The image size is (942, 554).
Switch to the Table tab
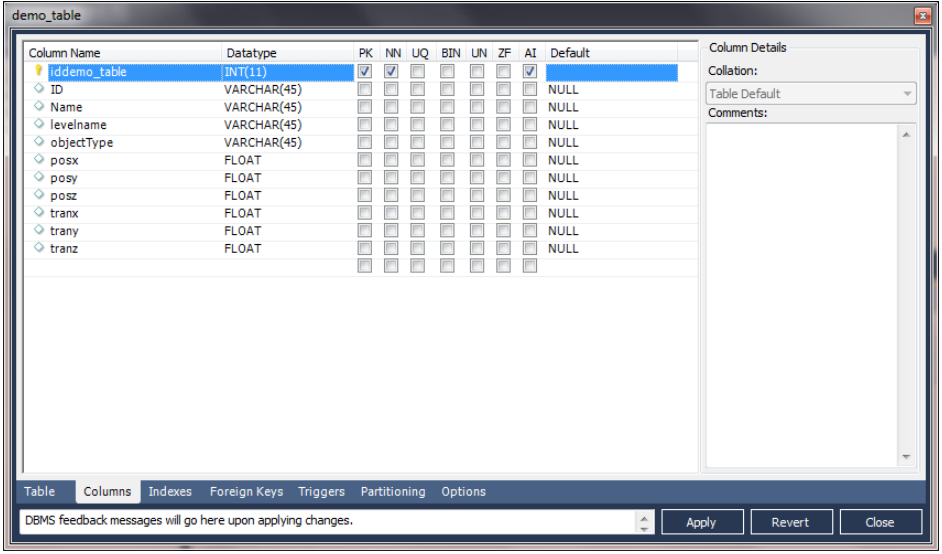click(40, 492)
